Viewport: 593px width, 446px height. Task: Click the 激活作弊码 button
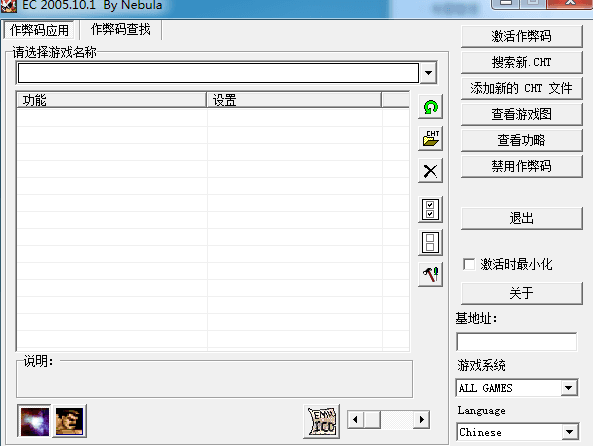pyautogui.click(x=522, y=36)
